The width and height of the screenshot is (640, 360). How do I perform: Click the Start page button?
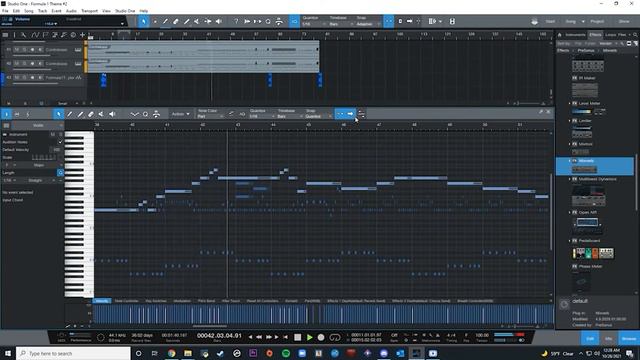point(550,21)
